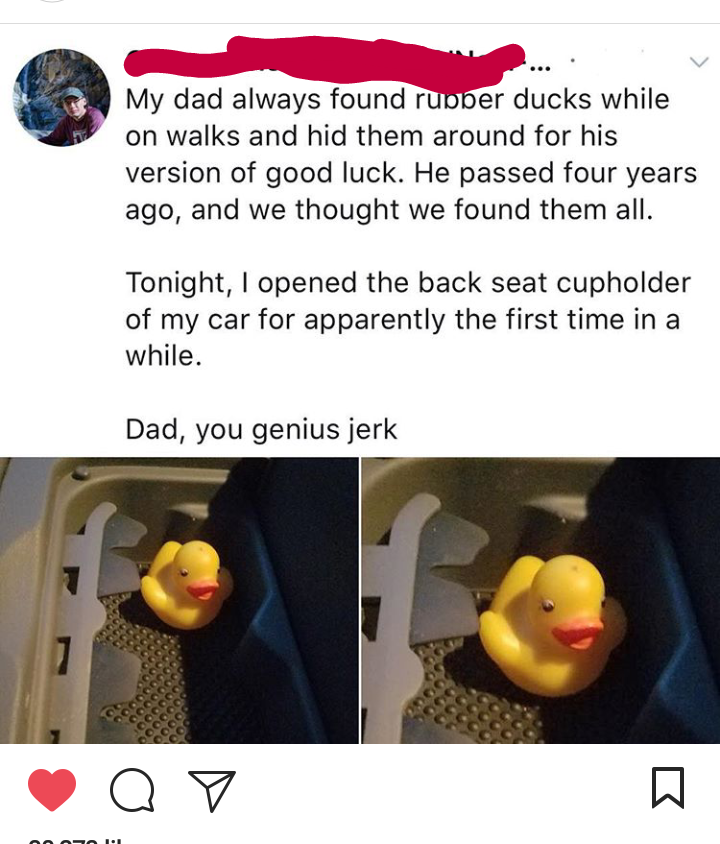Tap the 'Dad, you genius jerk' line

tap(261, 430)
